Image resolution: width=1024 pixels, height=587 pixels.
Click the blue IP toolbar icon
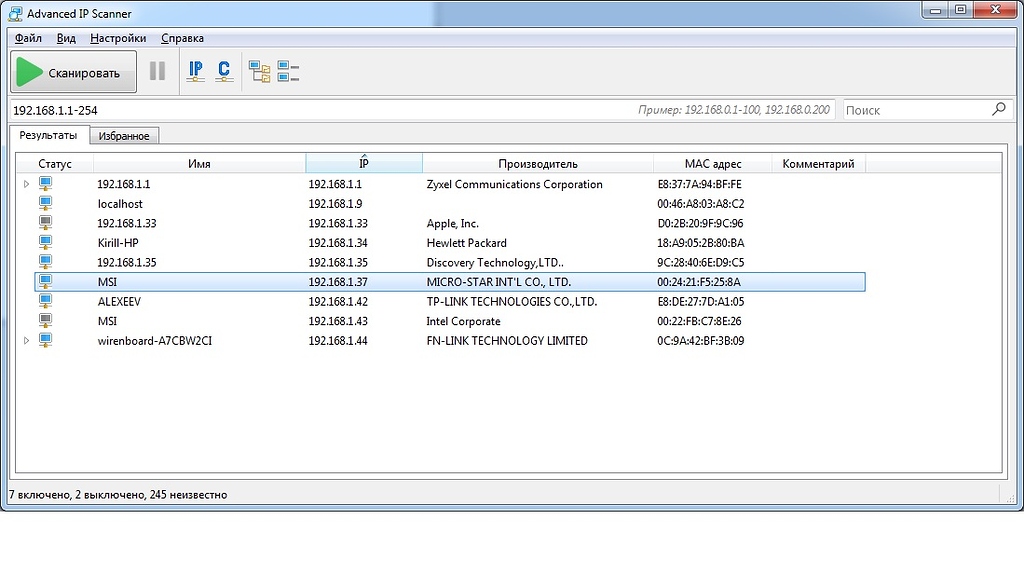[x=196, y=72]
